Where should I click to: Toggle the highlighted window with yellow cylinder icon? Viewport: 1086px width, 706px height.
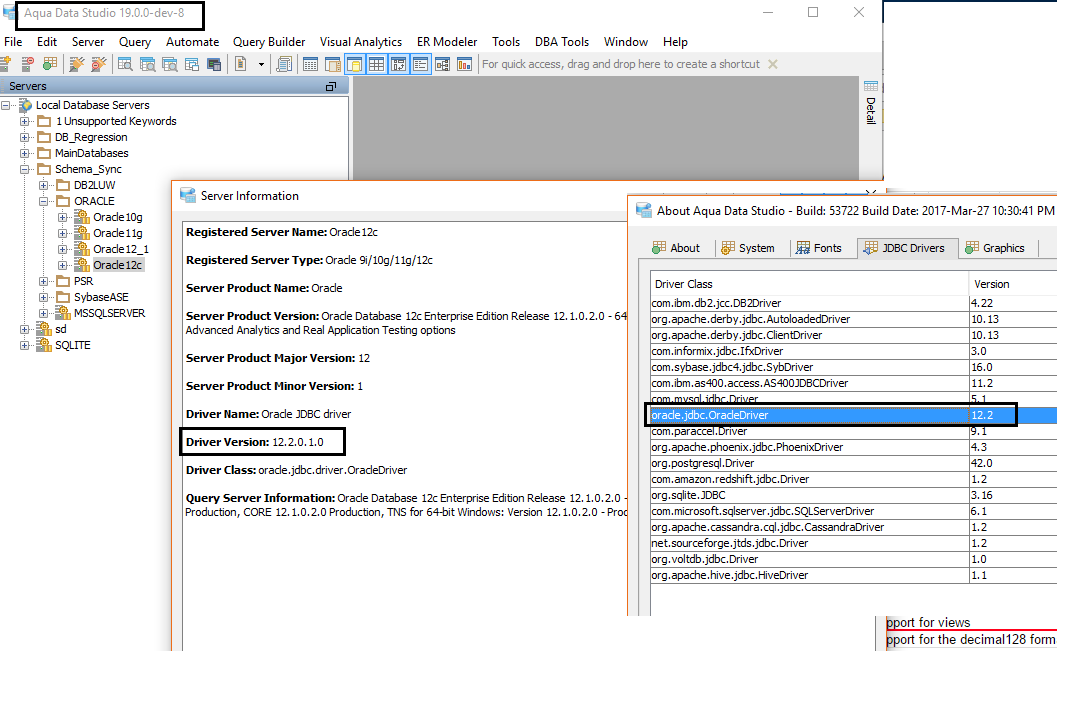click(354, 64)
